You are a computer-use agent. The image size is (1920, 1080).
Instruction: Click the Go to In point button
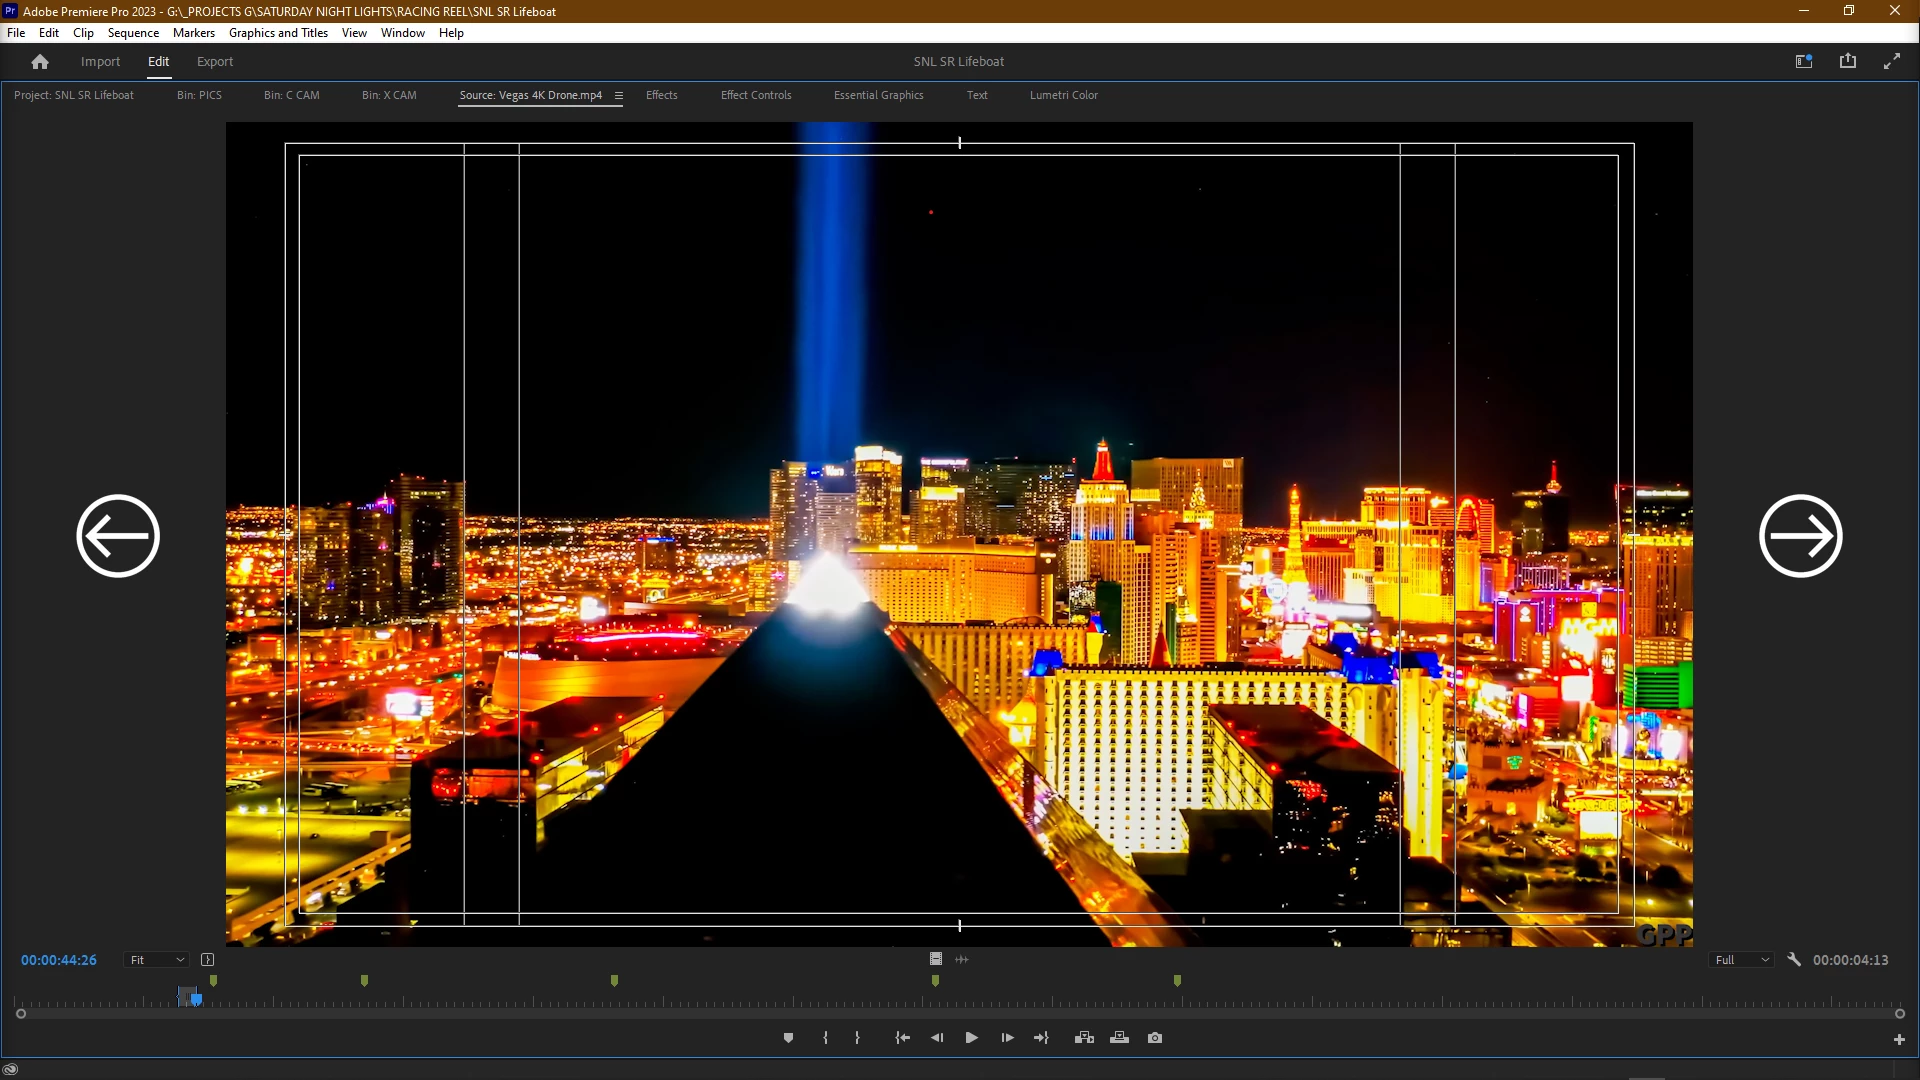tap(902, 1038)
